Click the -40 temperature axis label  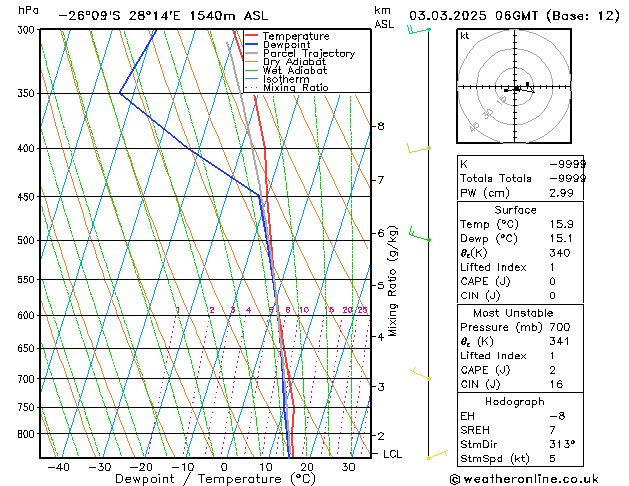click(x=59, y=467)
